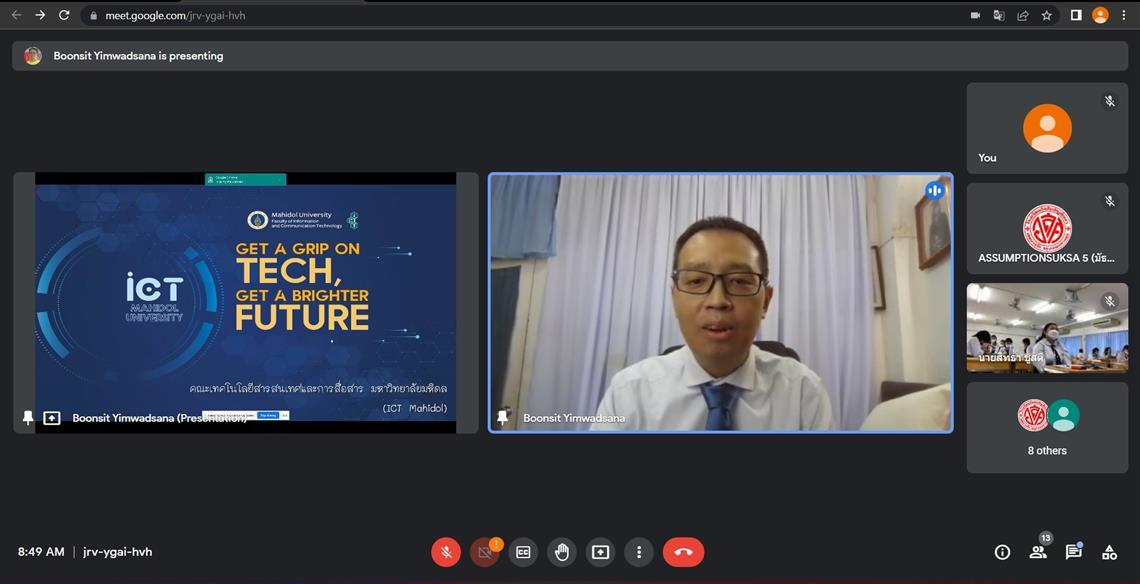Turn on the camera

point(485,552)
